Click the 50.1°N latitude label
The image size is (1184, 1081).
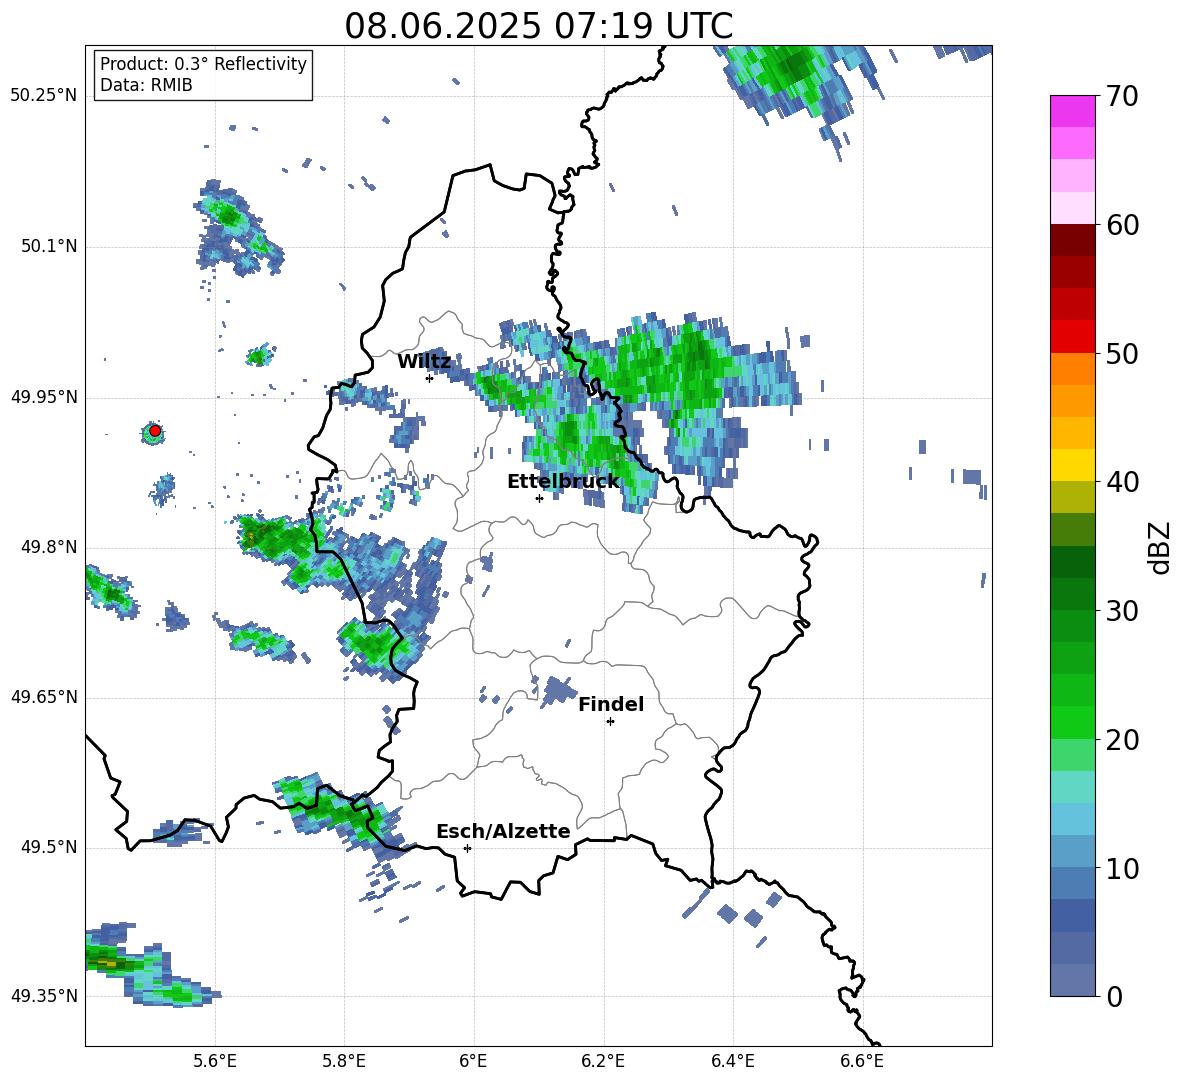tap(49, 246)
